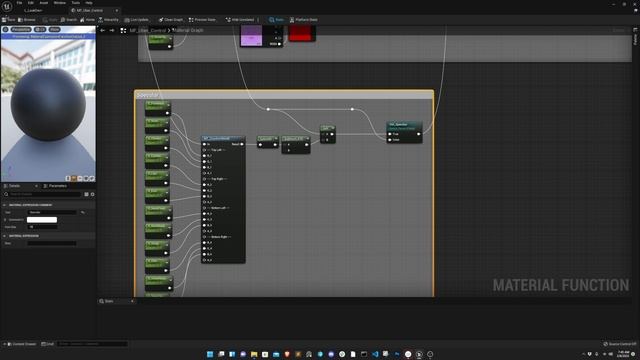Open the Window menu
This screenshot has width=640, height=360.
coord(60,3)
